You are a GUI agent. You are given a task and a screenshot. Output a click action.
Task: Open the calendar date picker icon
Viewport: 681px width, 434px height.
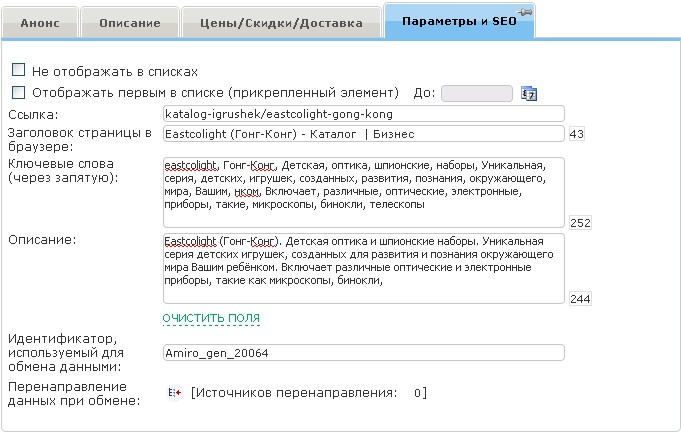click(530, 93)
